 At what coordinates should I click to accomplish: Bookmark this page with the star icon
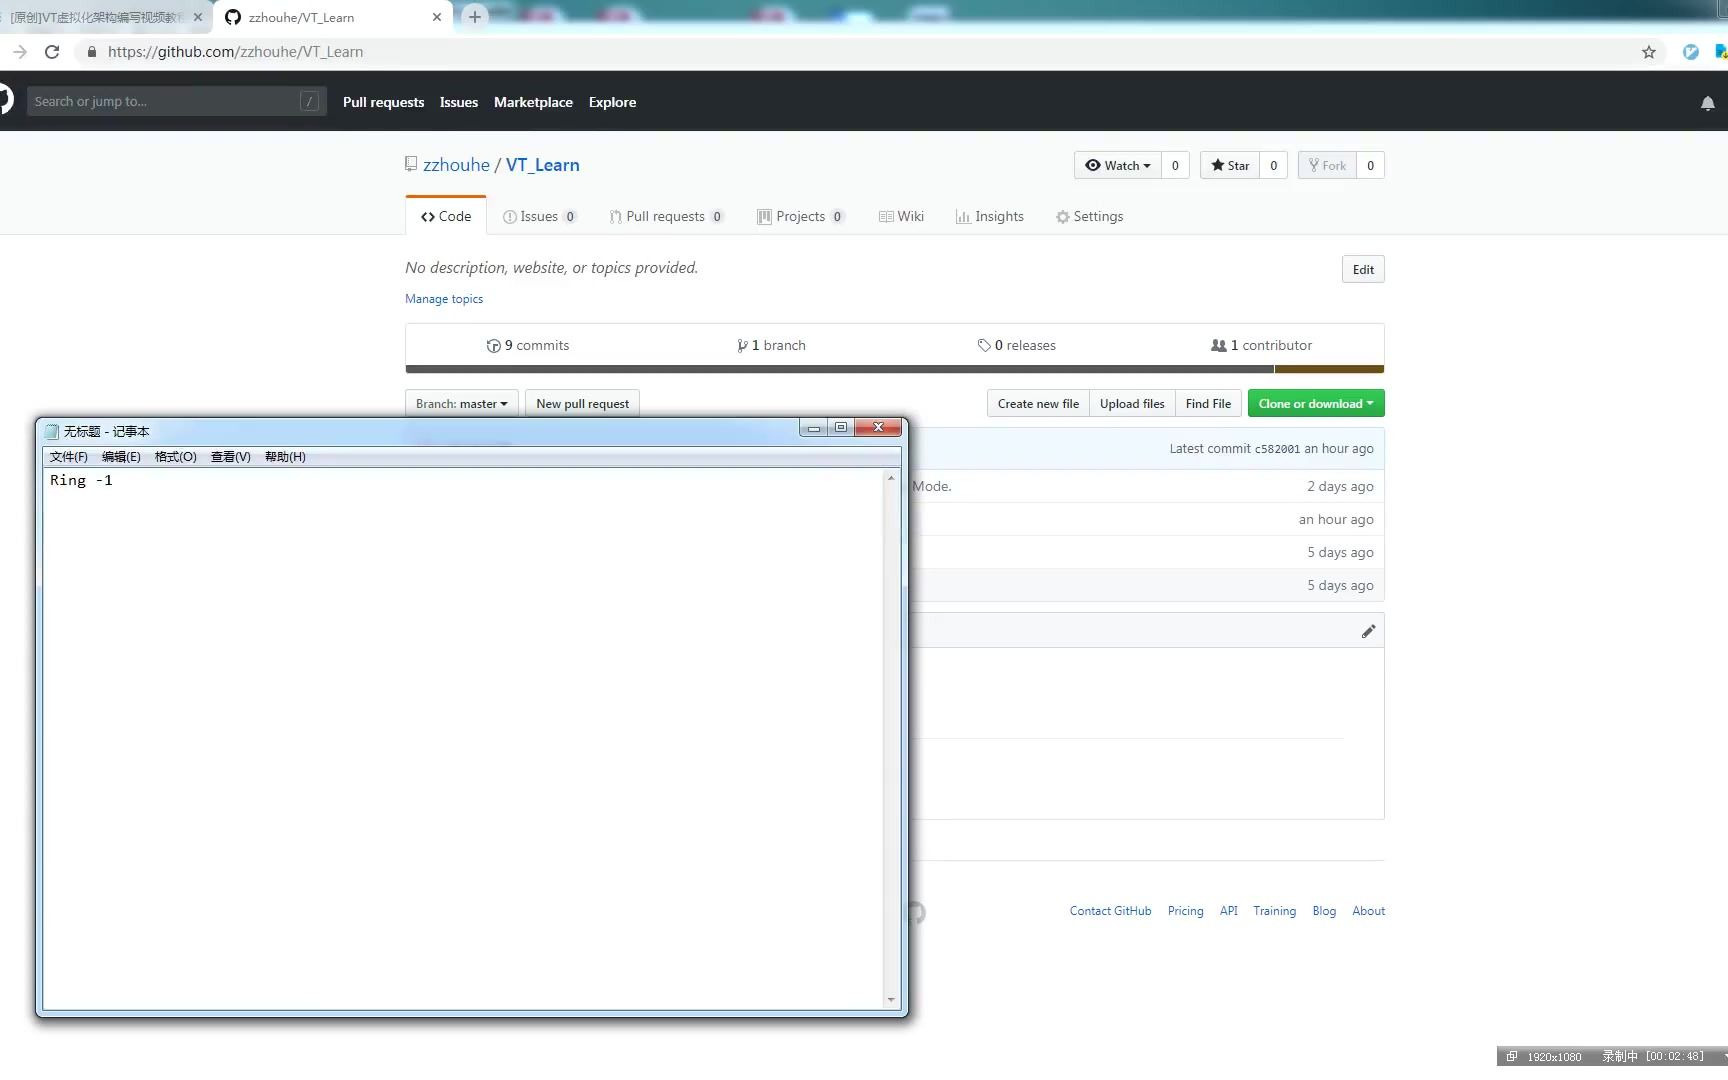click(1648, 52)
